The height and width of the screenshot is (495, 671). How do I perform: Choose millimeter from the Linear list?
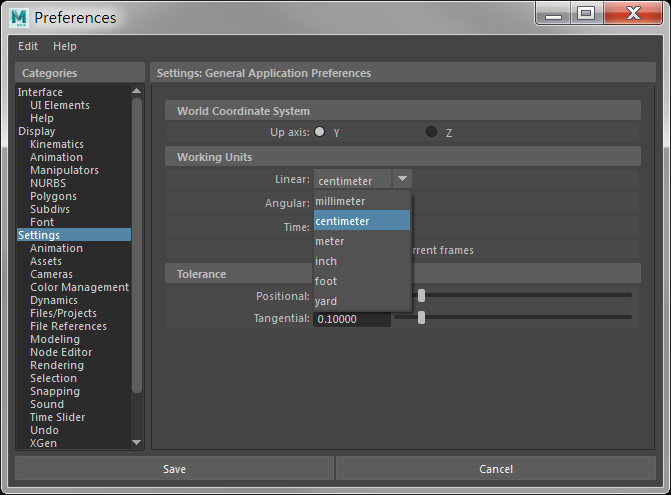click(362, 201)
